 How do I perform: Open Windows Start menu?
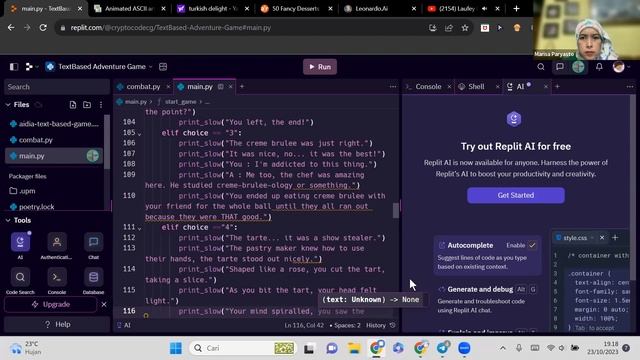pos(176,348)
